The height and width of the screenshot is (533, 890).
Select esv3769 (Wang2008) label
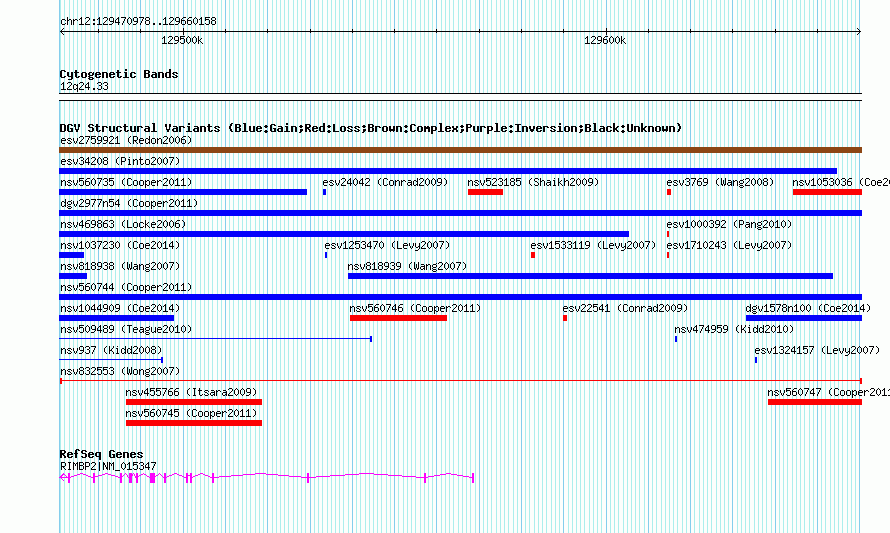[720, 182]
